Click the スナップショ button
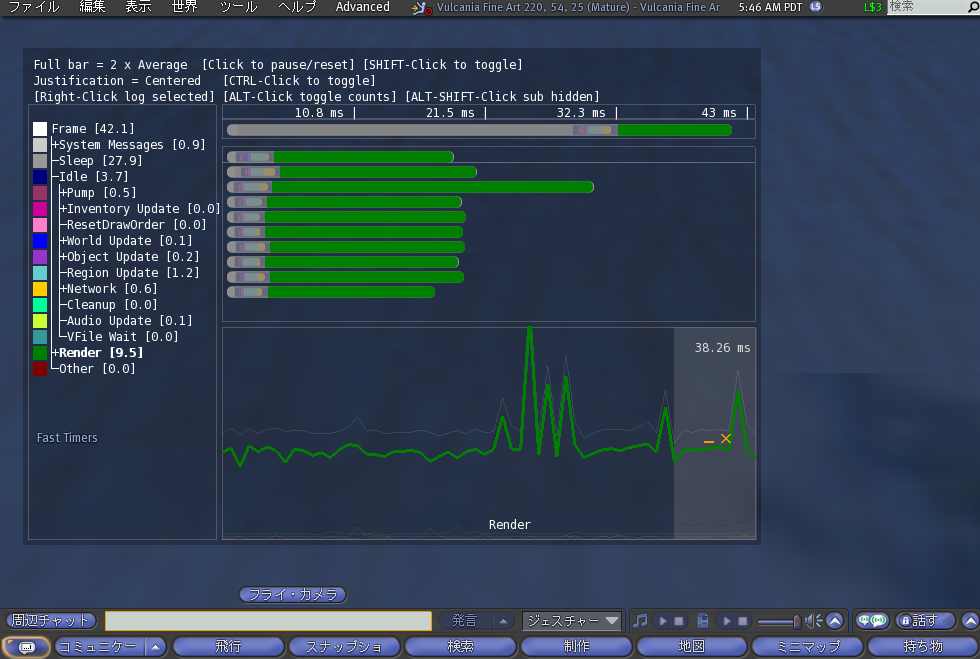This screenshot has height=659, width=980. 344,647
